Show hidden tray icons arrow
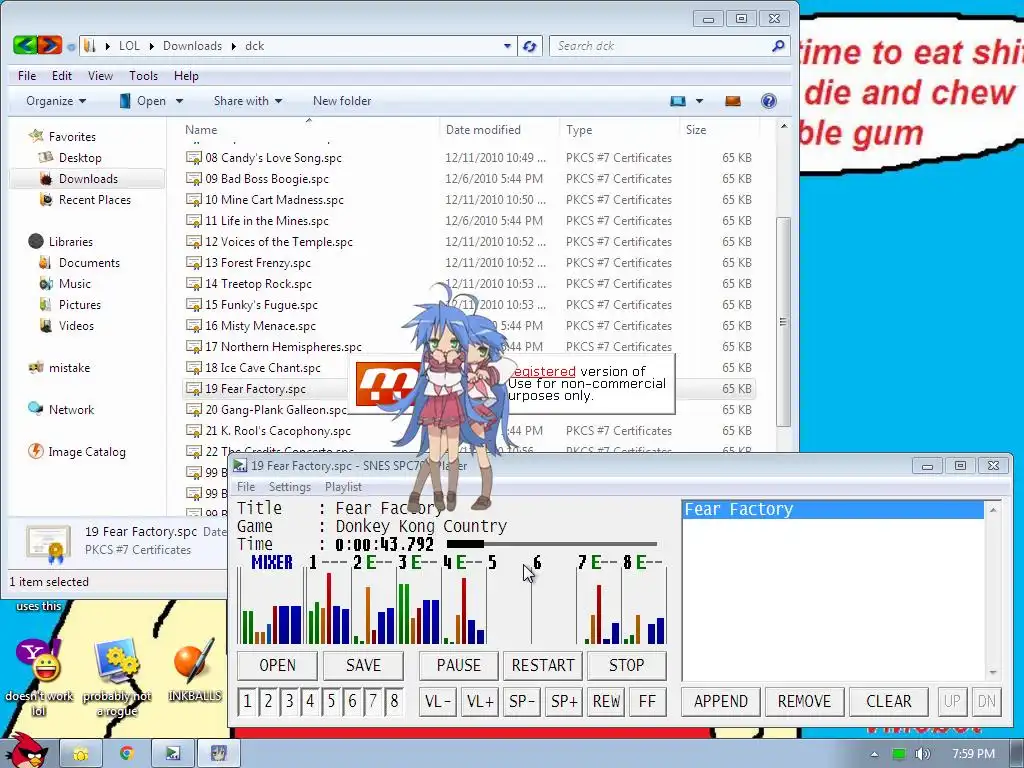The image size is (1024, 768). 874,754
